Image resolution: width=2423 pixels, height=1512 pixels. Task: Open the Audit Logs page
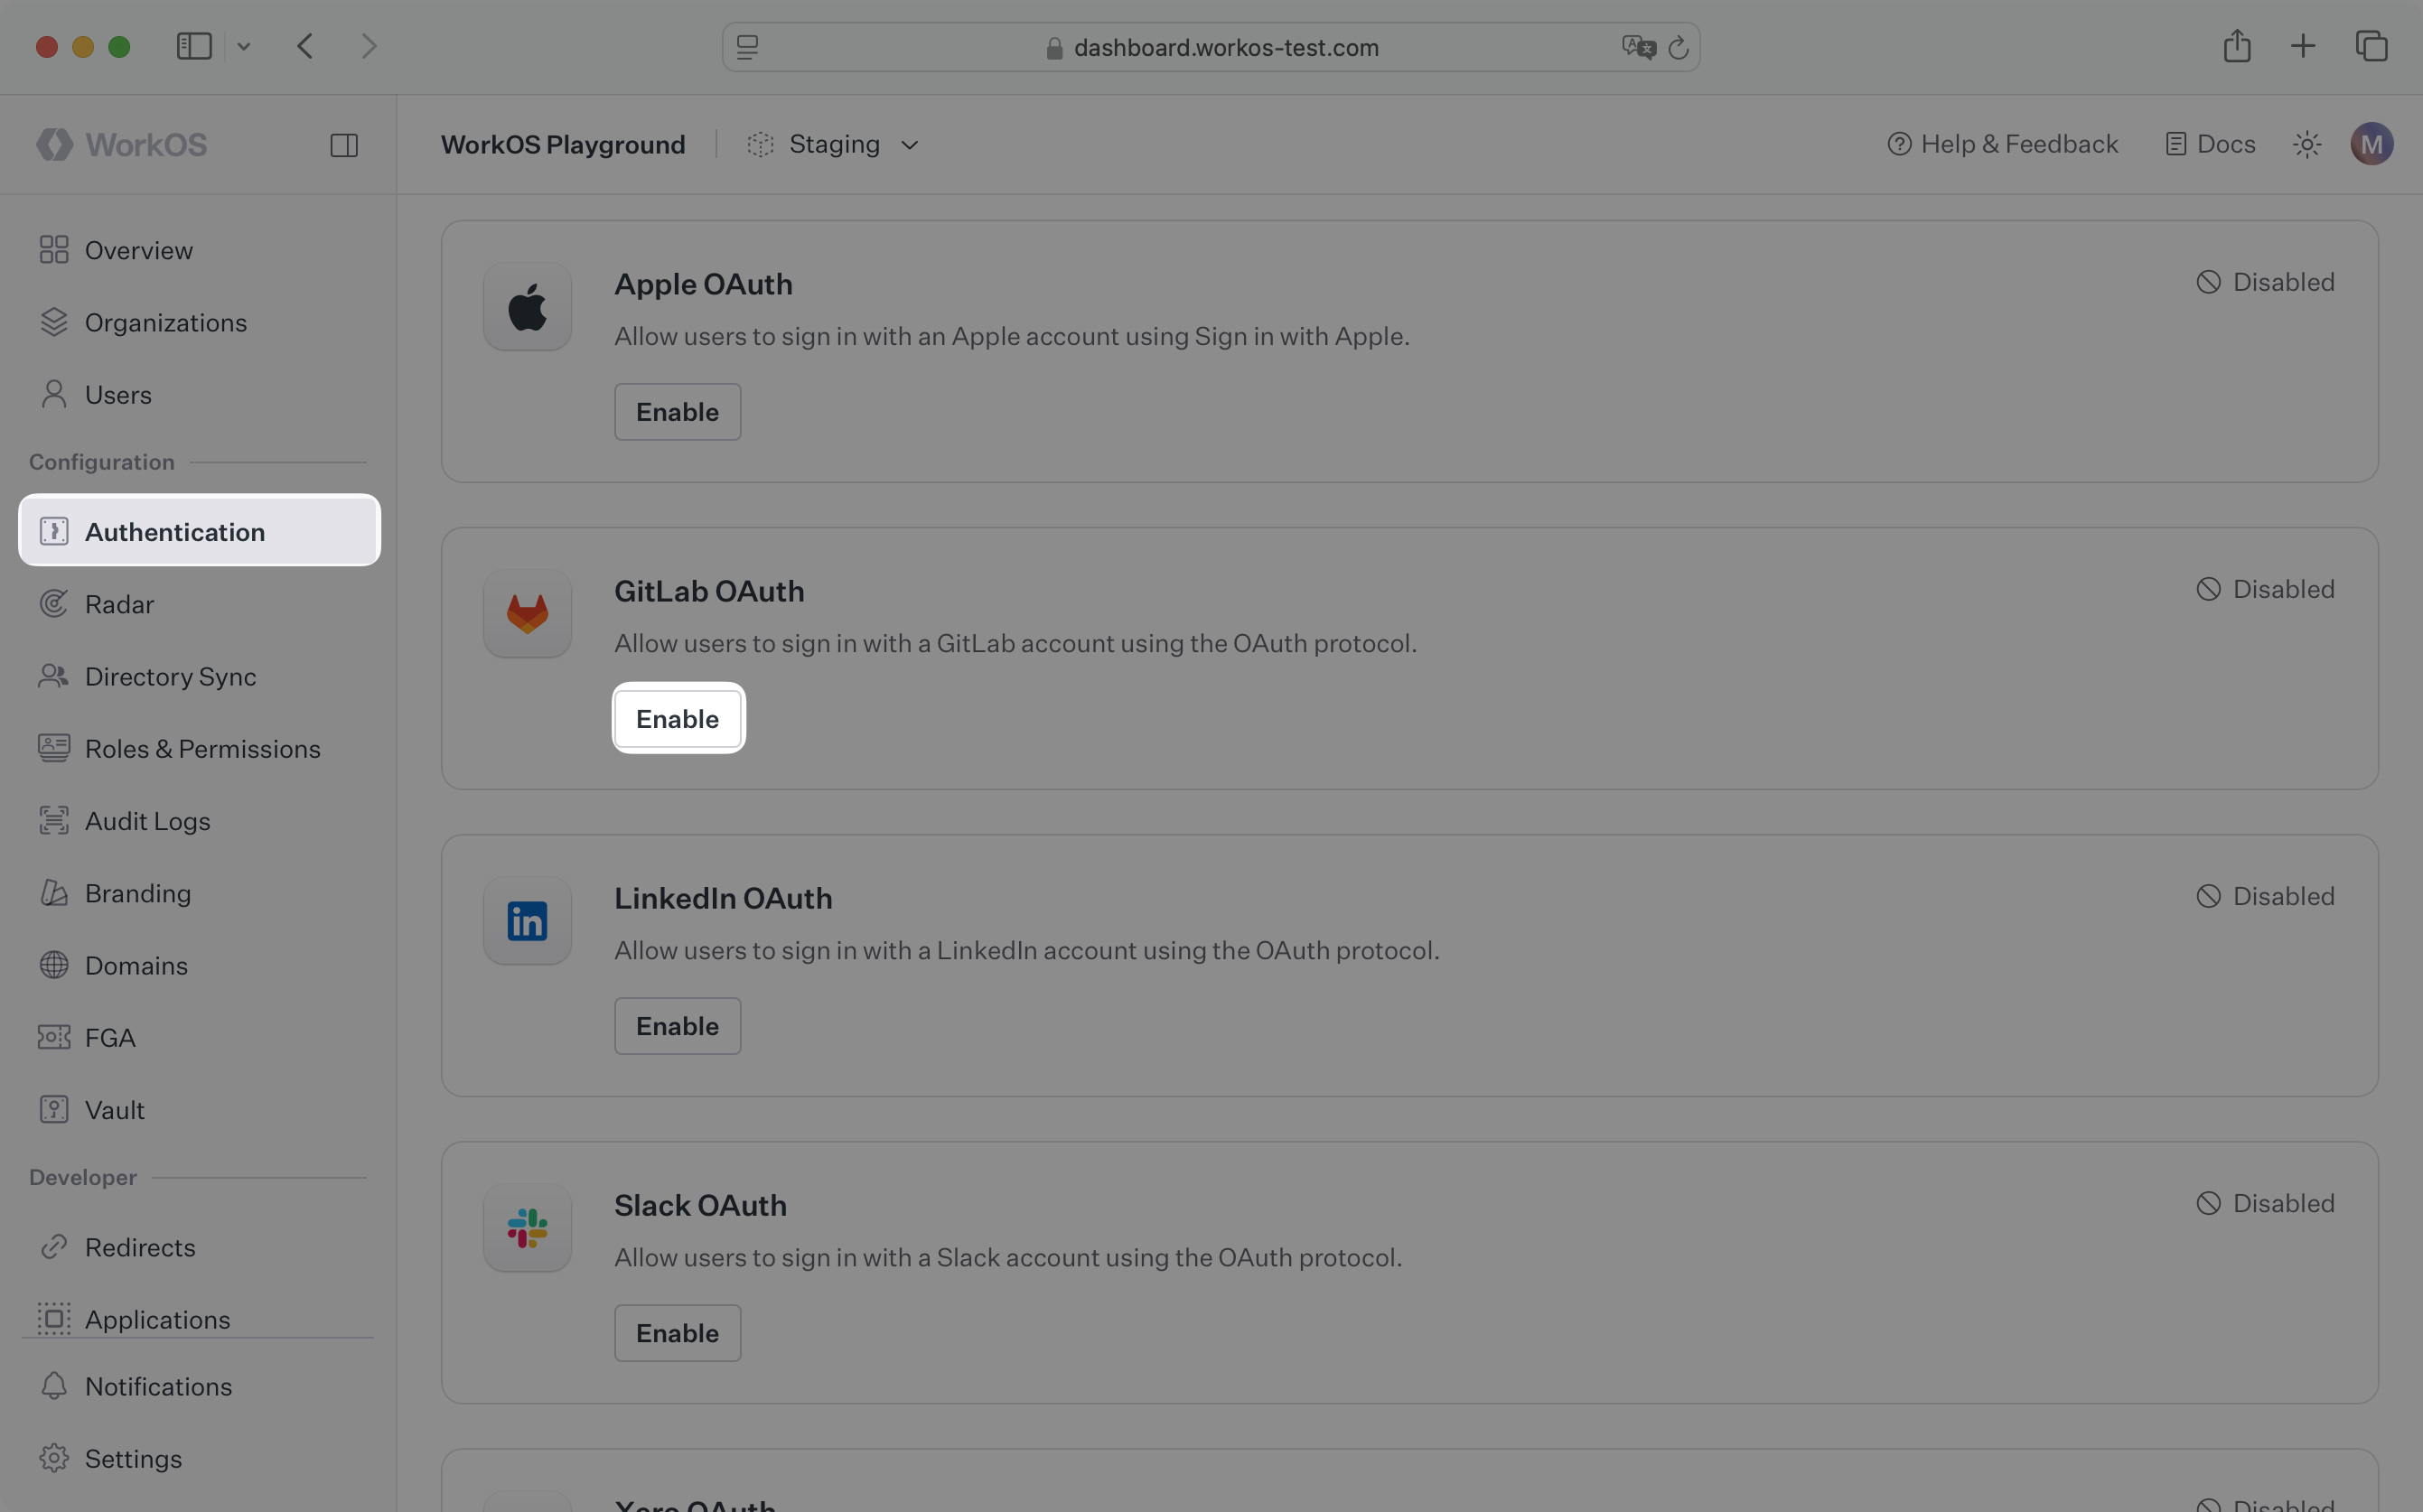coord(147,821)
